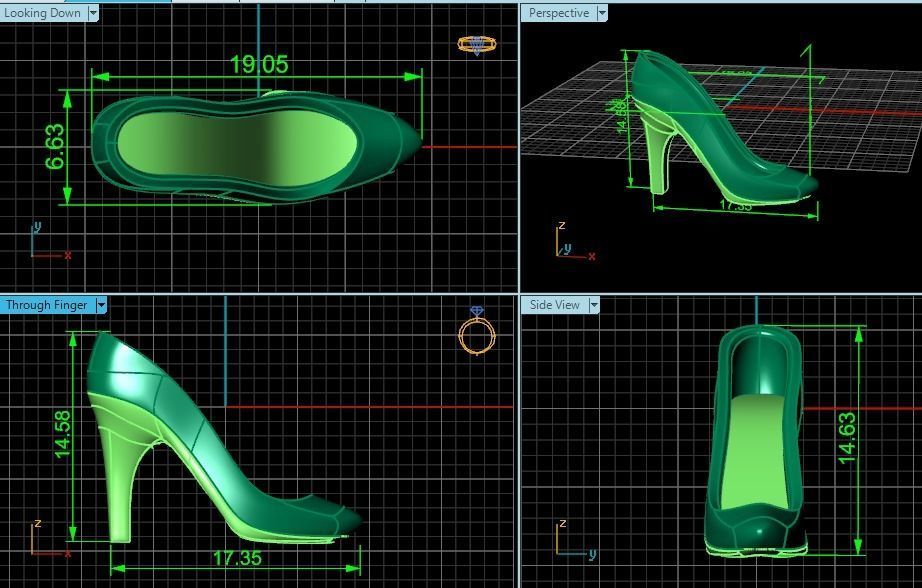Open the Perspective viewport dropdown arrow
Viewport: 922px width, 588px height.
point(602,13)
